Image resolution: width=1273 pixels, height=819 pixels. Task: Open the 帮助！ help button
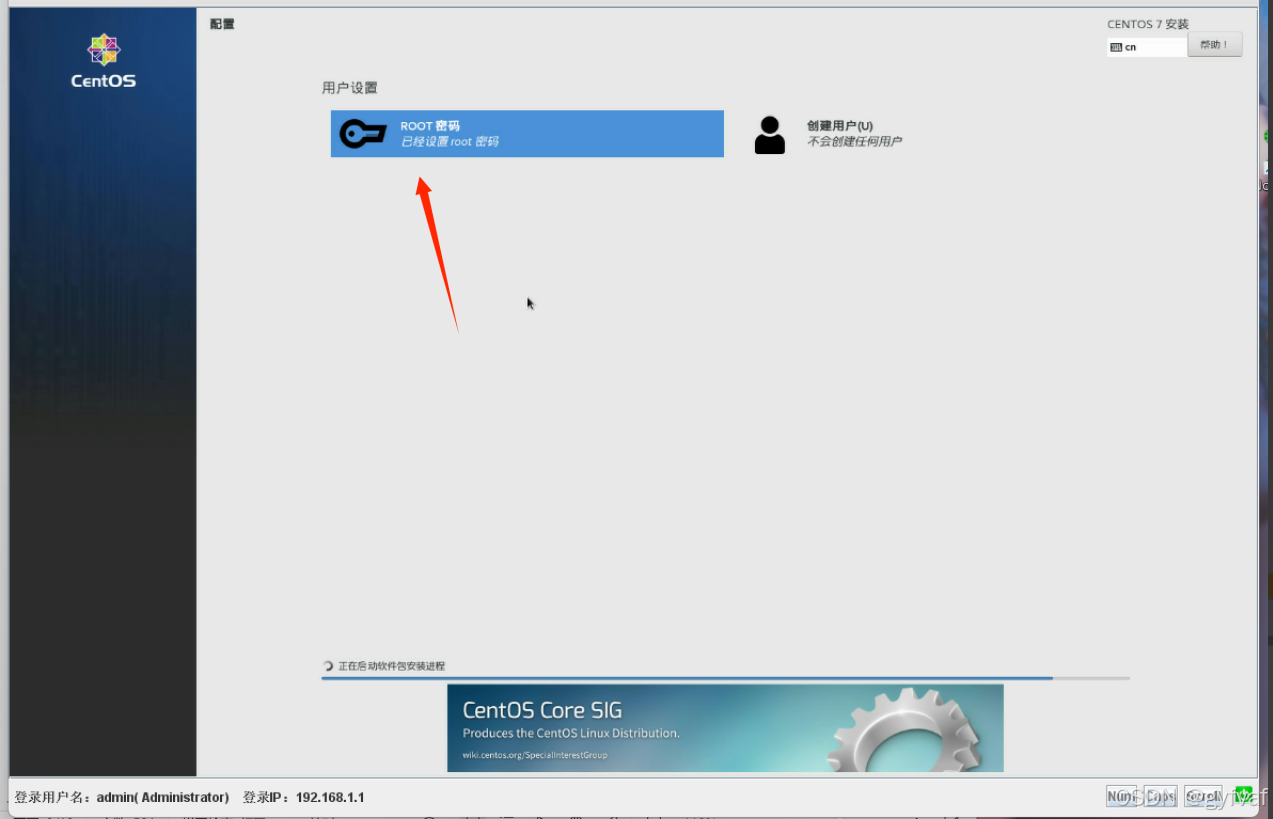1215,45
